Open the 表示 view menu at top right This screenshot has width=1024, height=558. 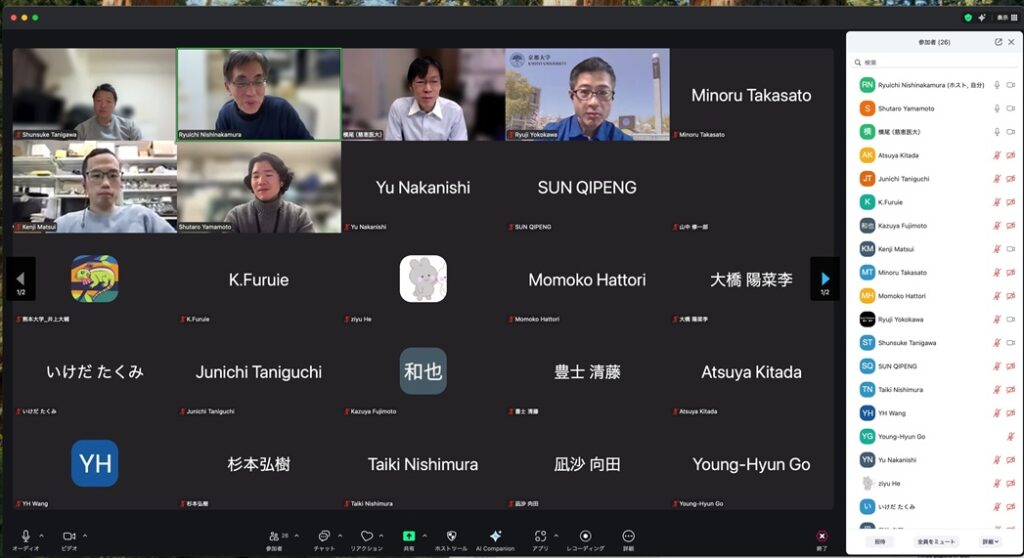[x=1003, y=18]
